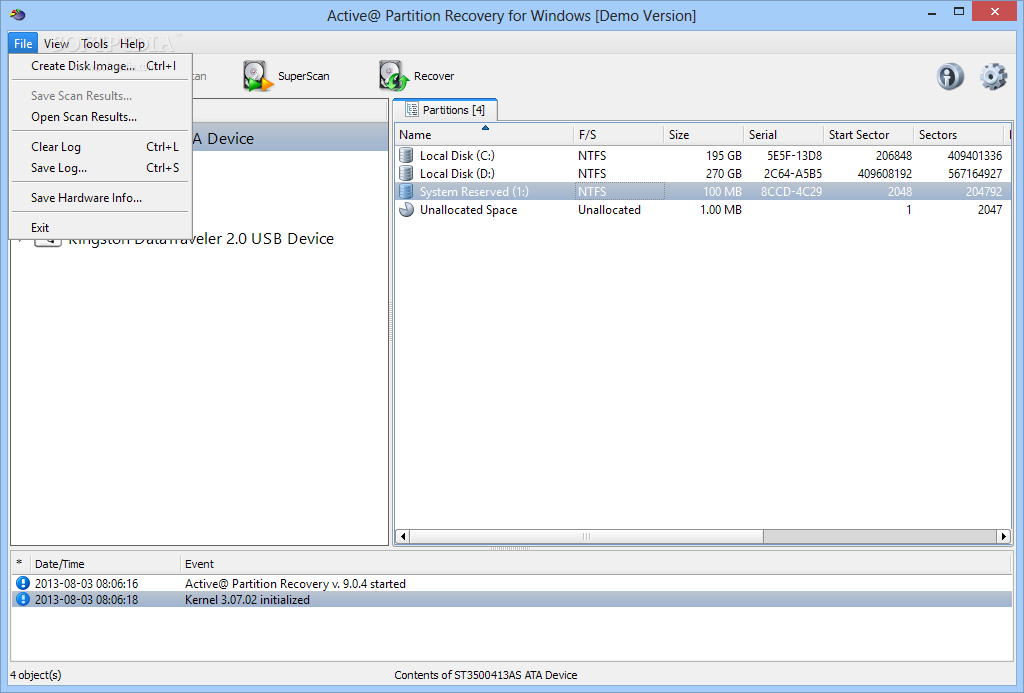
Task: Click start sector value 206848
Action: click(893, 155)
